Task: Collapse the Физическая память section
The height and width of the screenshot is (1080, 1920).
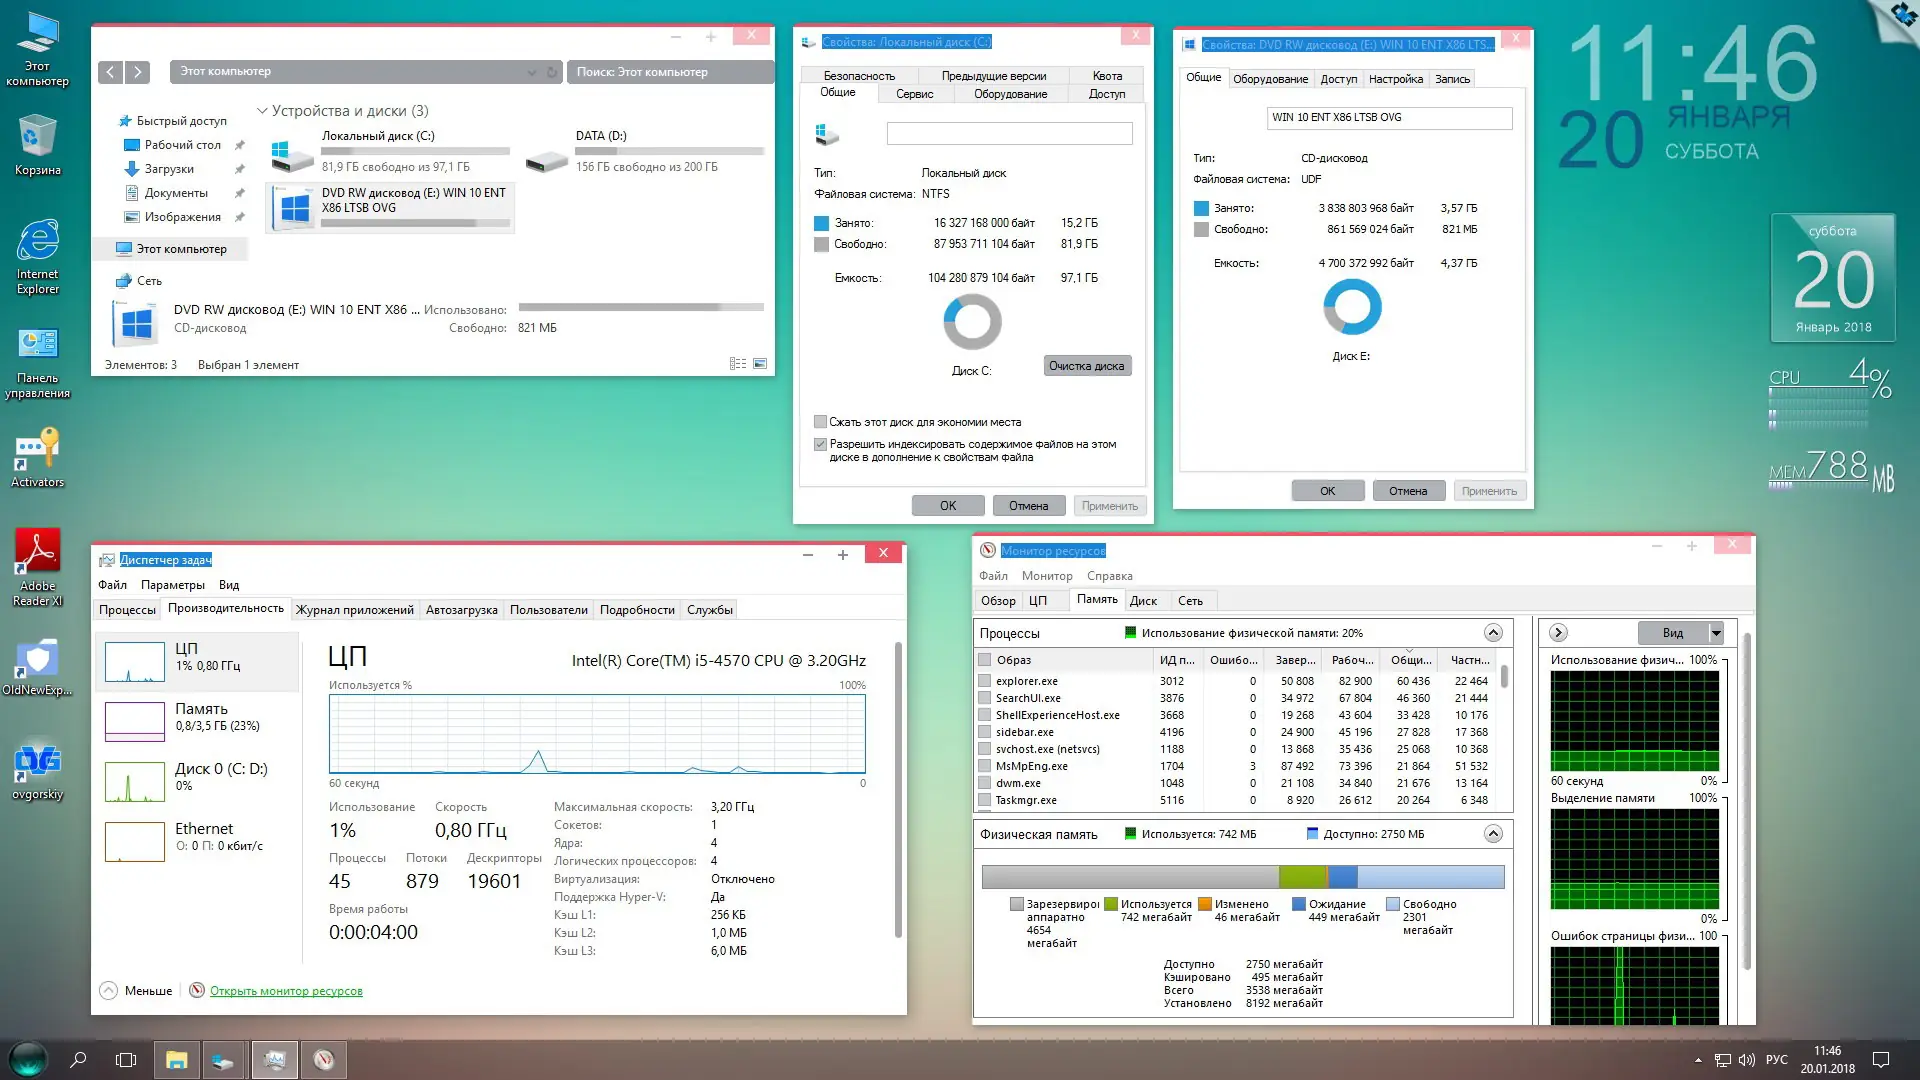Action: [1492, 834]
